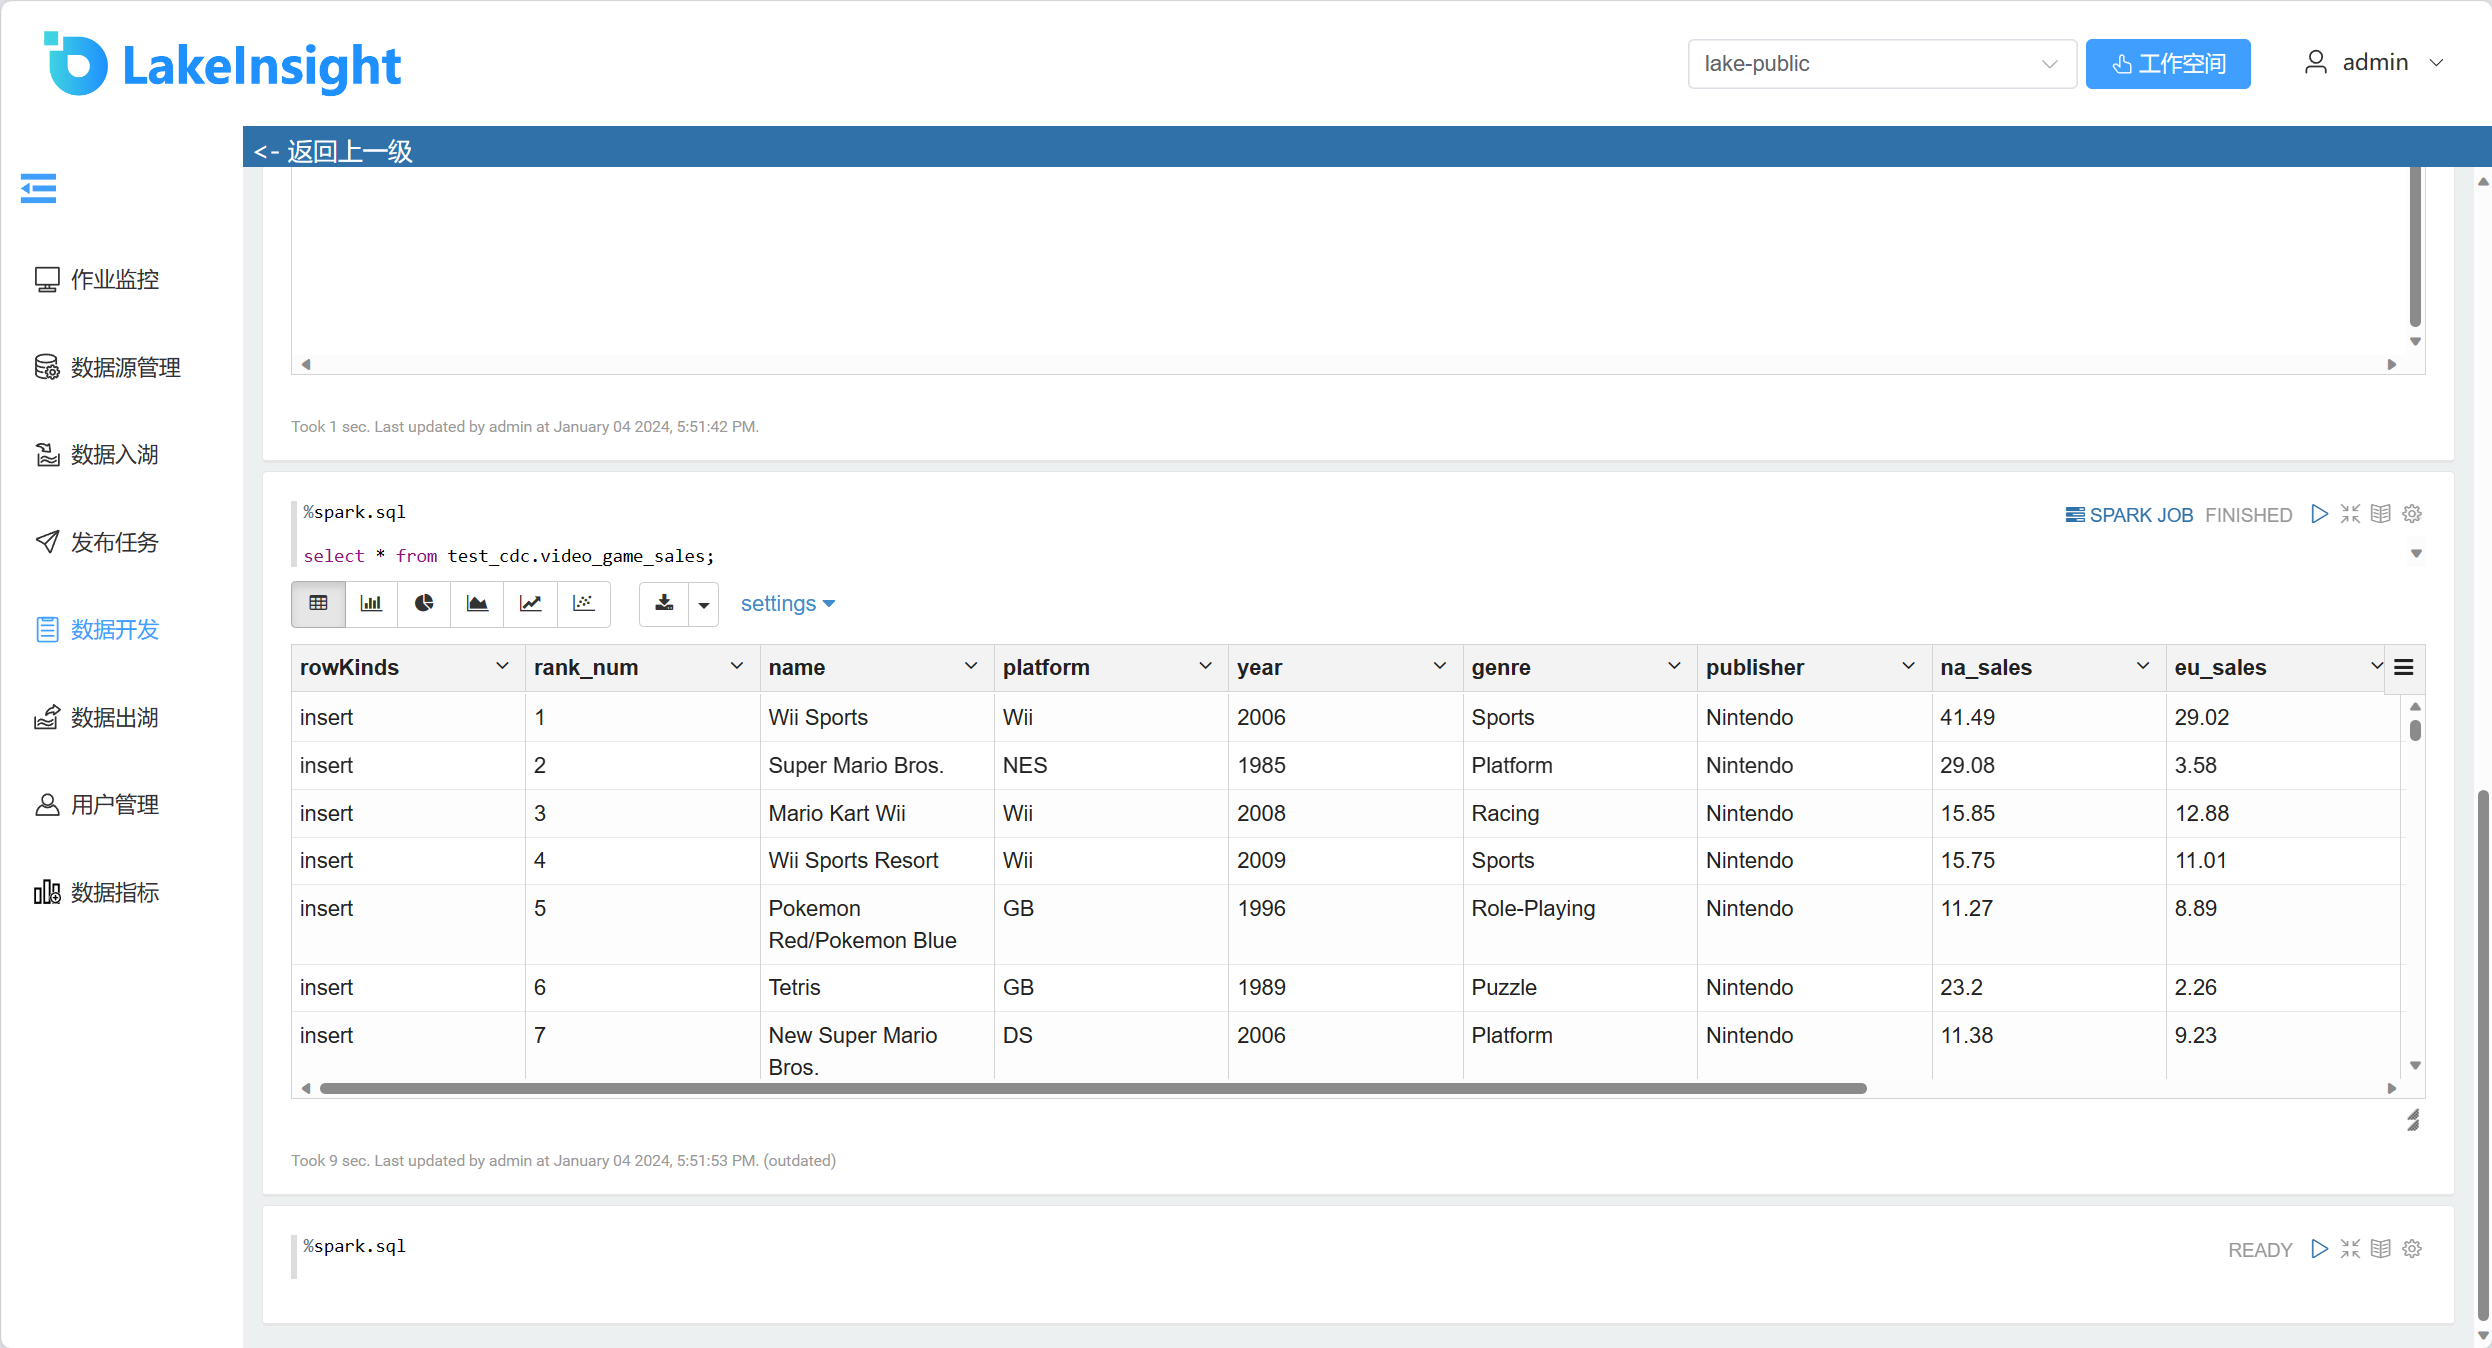Open 发布任务 in sidebar

coord(97,542)
